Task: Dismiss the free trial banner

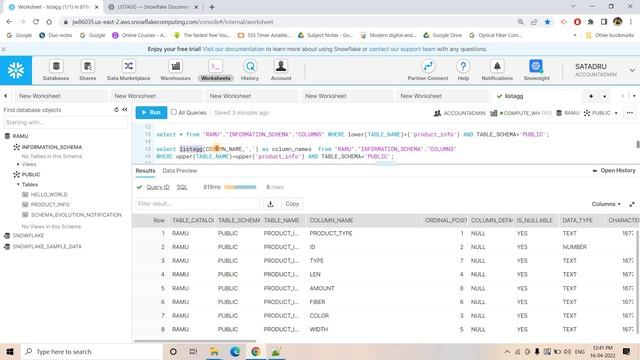Action: (4, 49)
